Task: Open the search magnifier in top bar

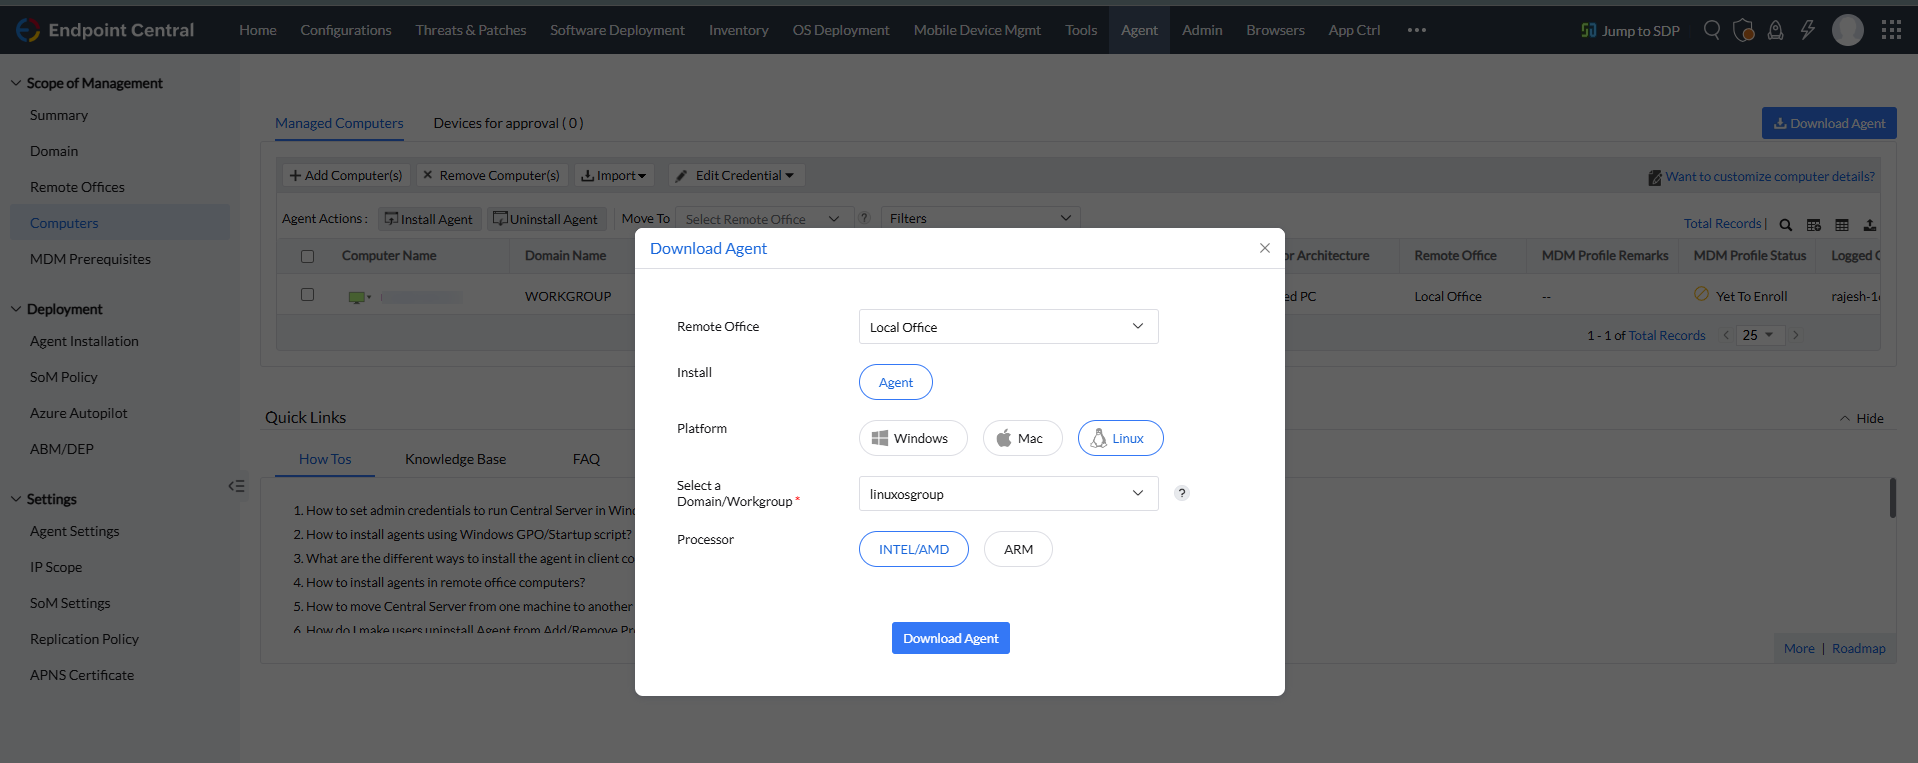Action: coord(1712,30)
